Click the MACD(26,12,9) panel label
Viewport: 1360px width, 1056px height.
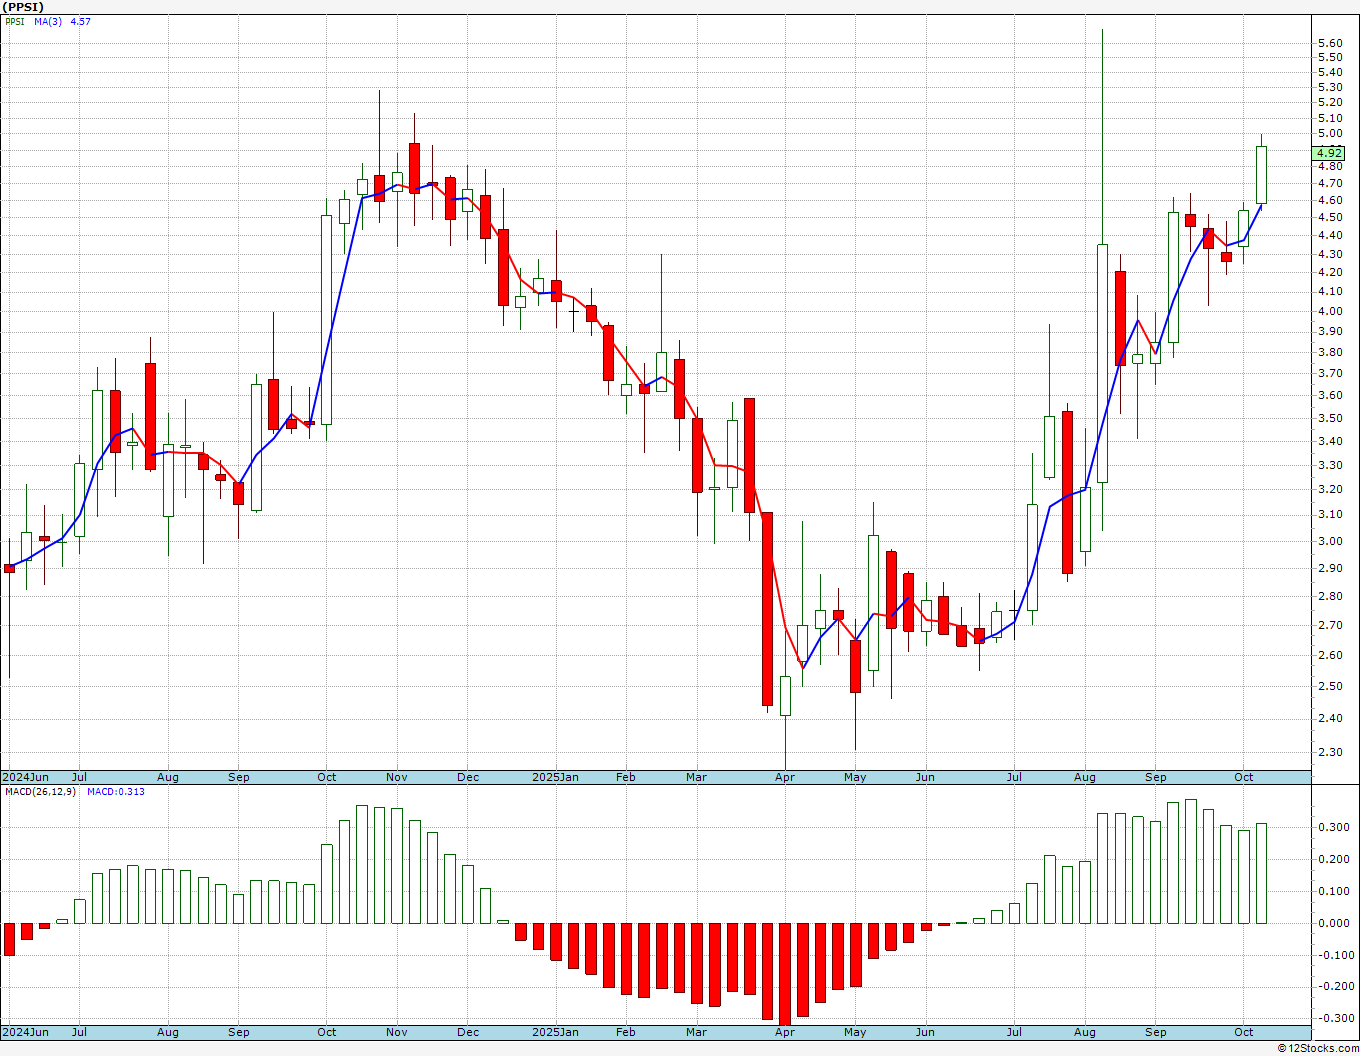(x=40, y=792)
